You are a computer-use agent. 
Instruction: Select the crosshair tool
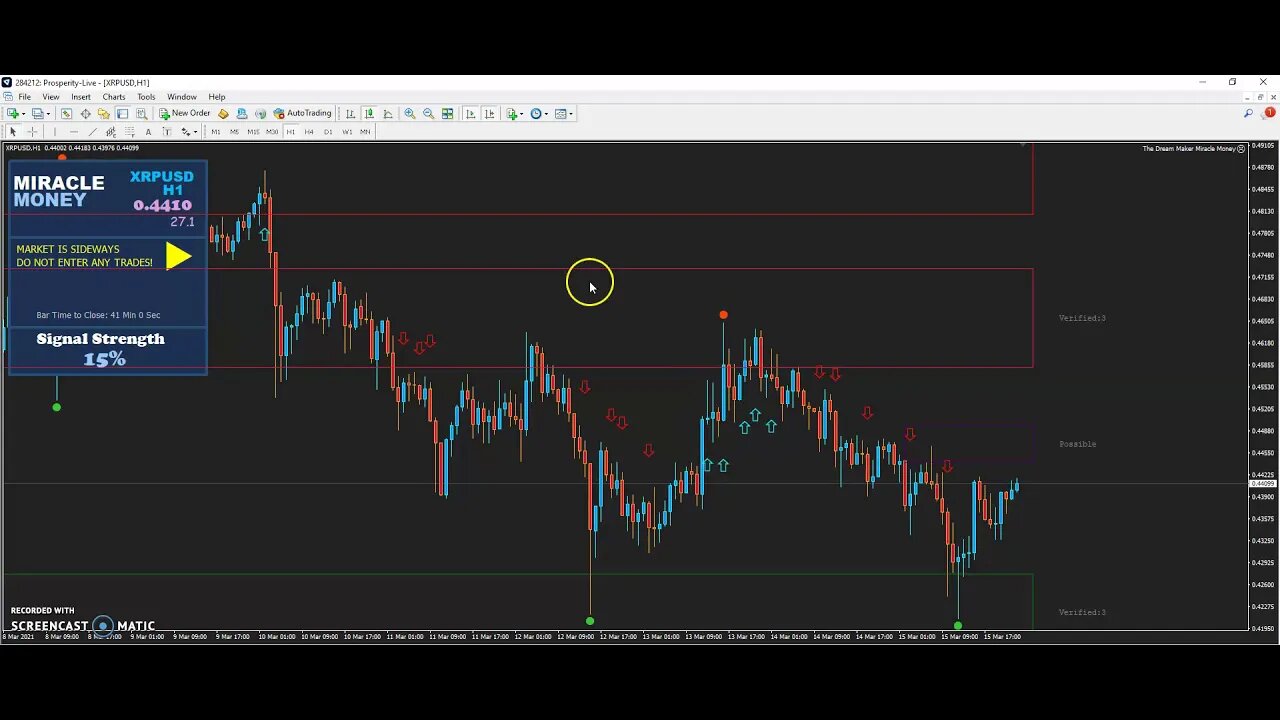[32, 132]
